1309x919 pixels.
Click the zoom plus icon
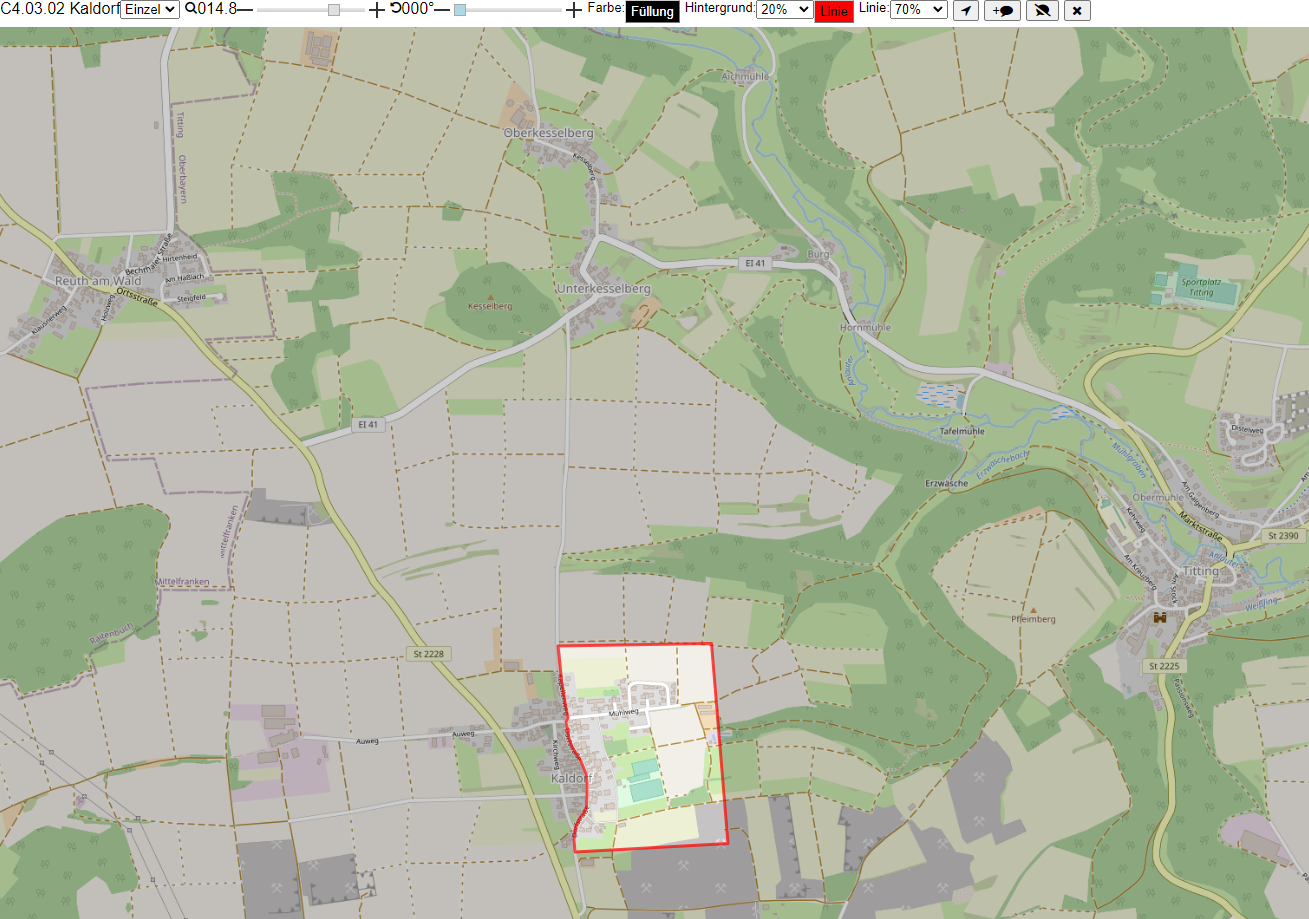pyautogui.click(x=376, y=10)
